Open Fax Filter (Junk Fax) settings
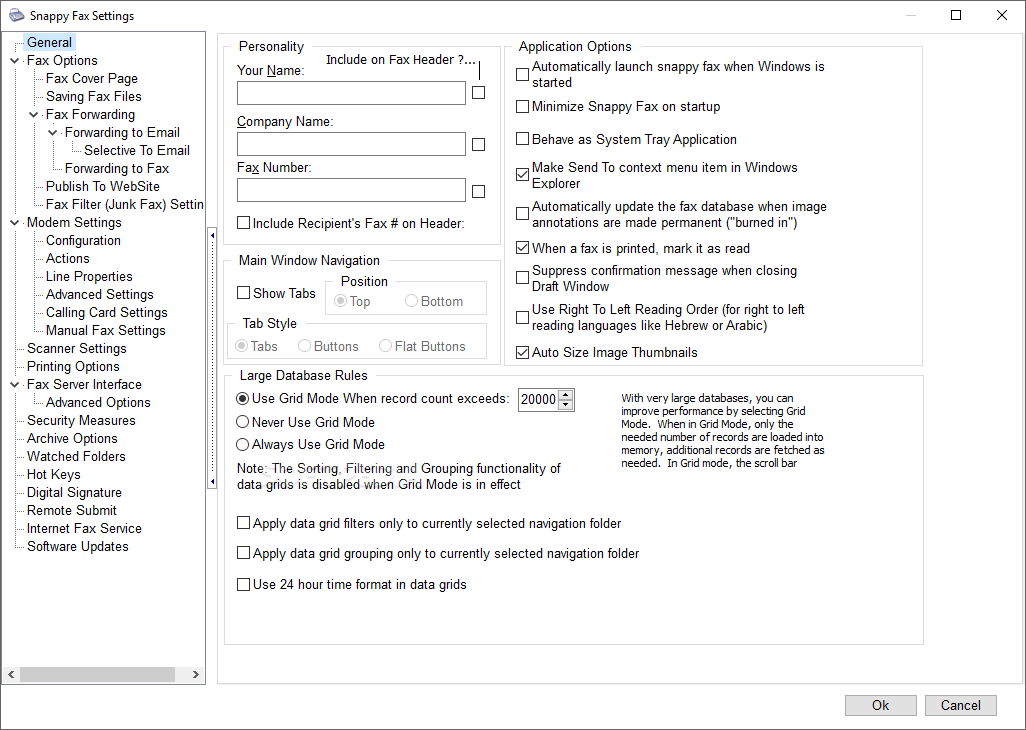This screenshot has height=730, width=1026. (x=124, y=204)
